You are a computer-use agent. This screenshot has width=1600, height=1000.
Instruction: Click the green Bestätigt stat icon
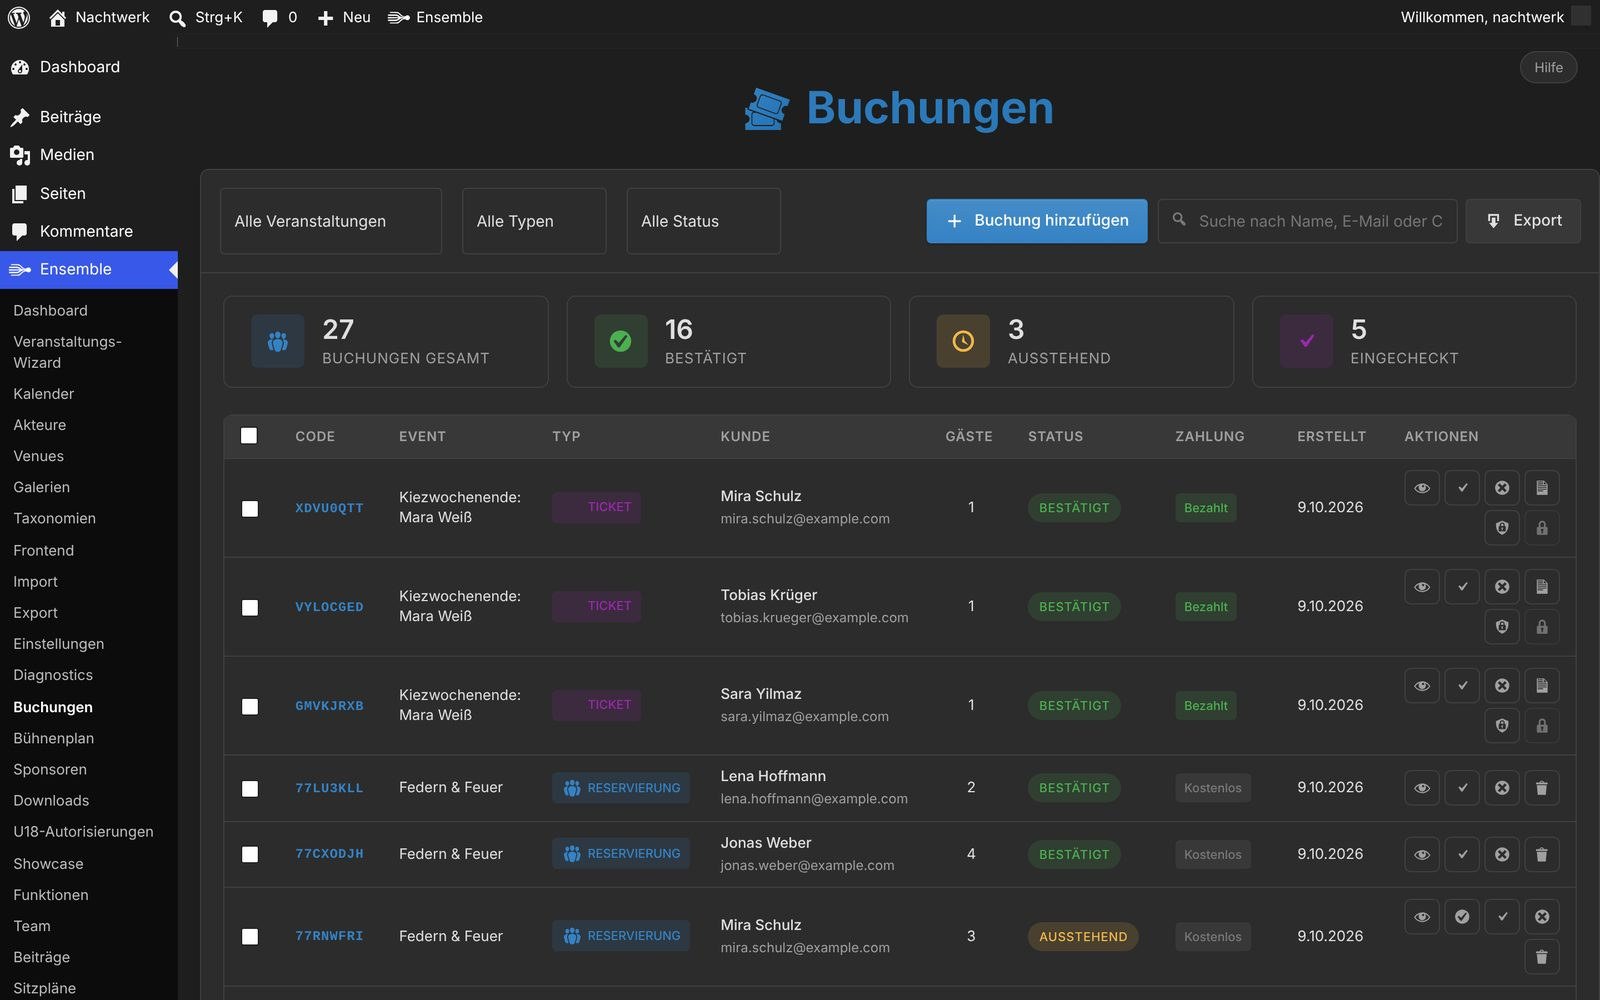point(620,341)
